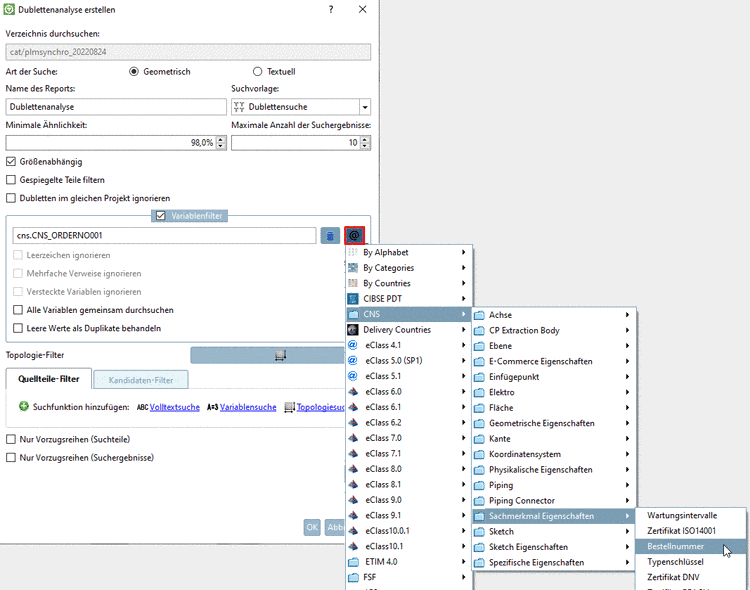Click the blue database icon beside variable field
This screenshot has height=590, width=750.
click(330, 235)
